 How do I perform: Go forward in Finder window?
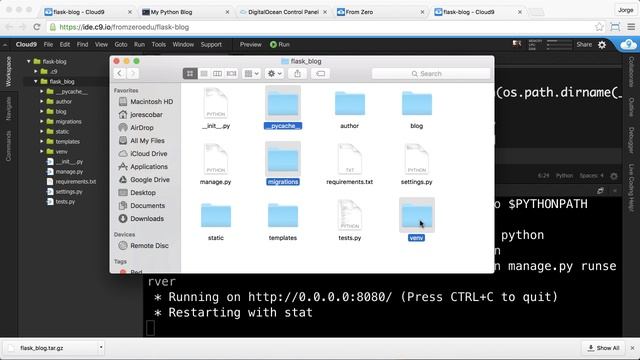coord(133,73)
